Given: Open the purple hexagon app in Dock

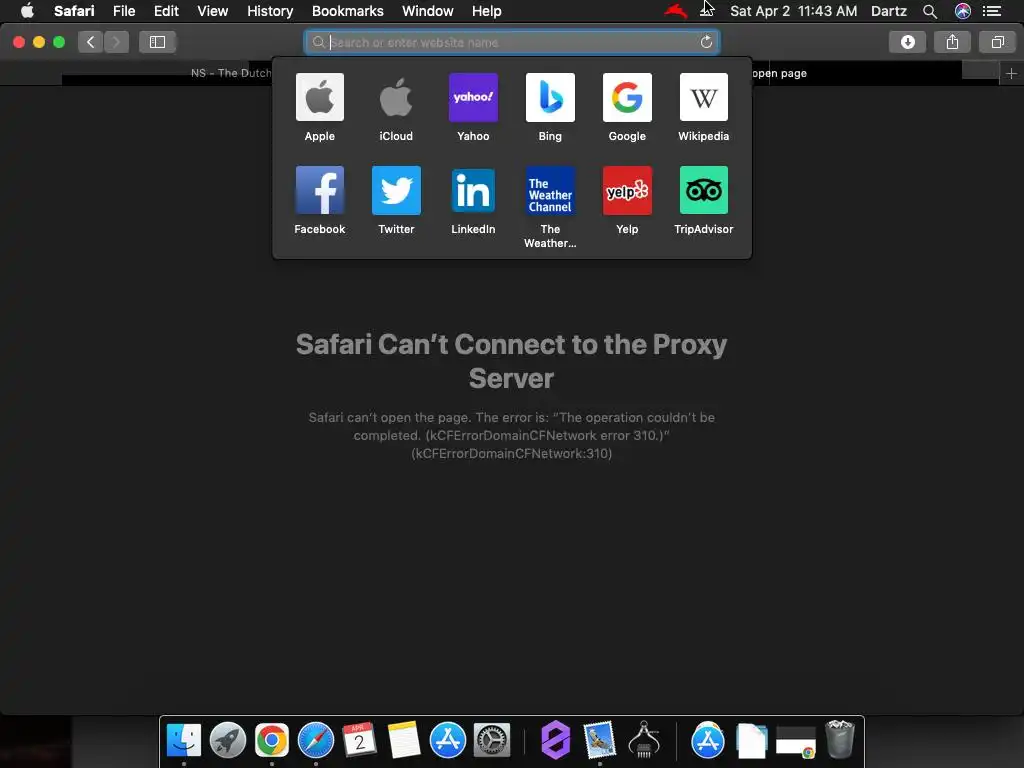Looking at the screenshot, I should pyautogui.click(x=556, y=740).
